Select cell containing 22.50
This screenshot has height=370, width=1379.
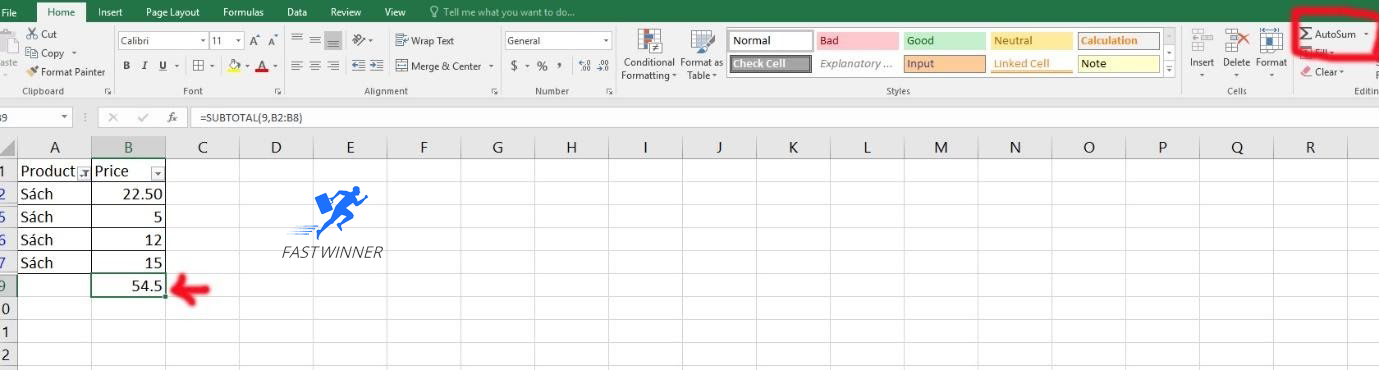pyautogui.click(x=128, y=194)
